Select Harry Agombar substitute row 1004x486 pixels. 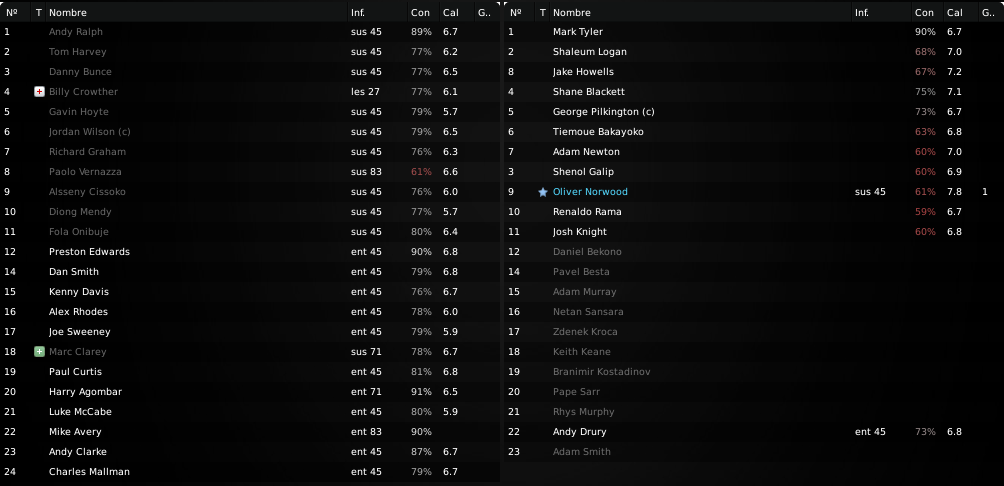click(x=250, y=392)
